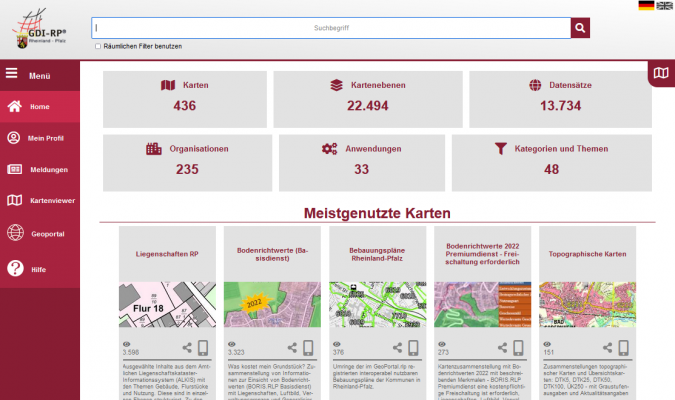The height and width of the screenshot is (400, 675).
Task: Click the magnifier search button
Action: click(x=580, y=28)
